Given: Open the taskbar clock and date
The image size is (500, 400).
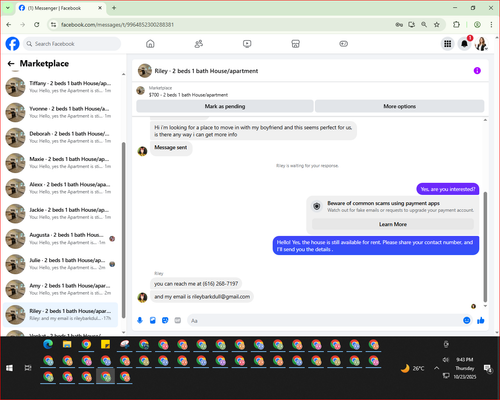Looking at the screenshot, I should pyautogui.click(x=465, y=368).
